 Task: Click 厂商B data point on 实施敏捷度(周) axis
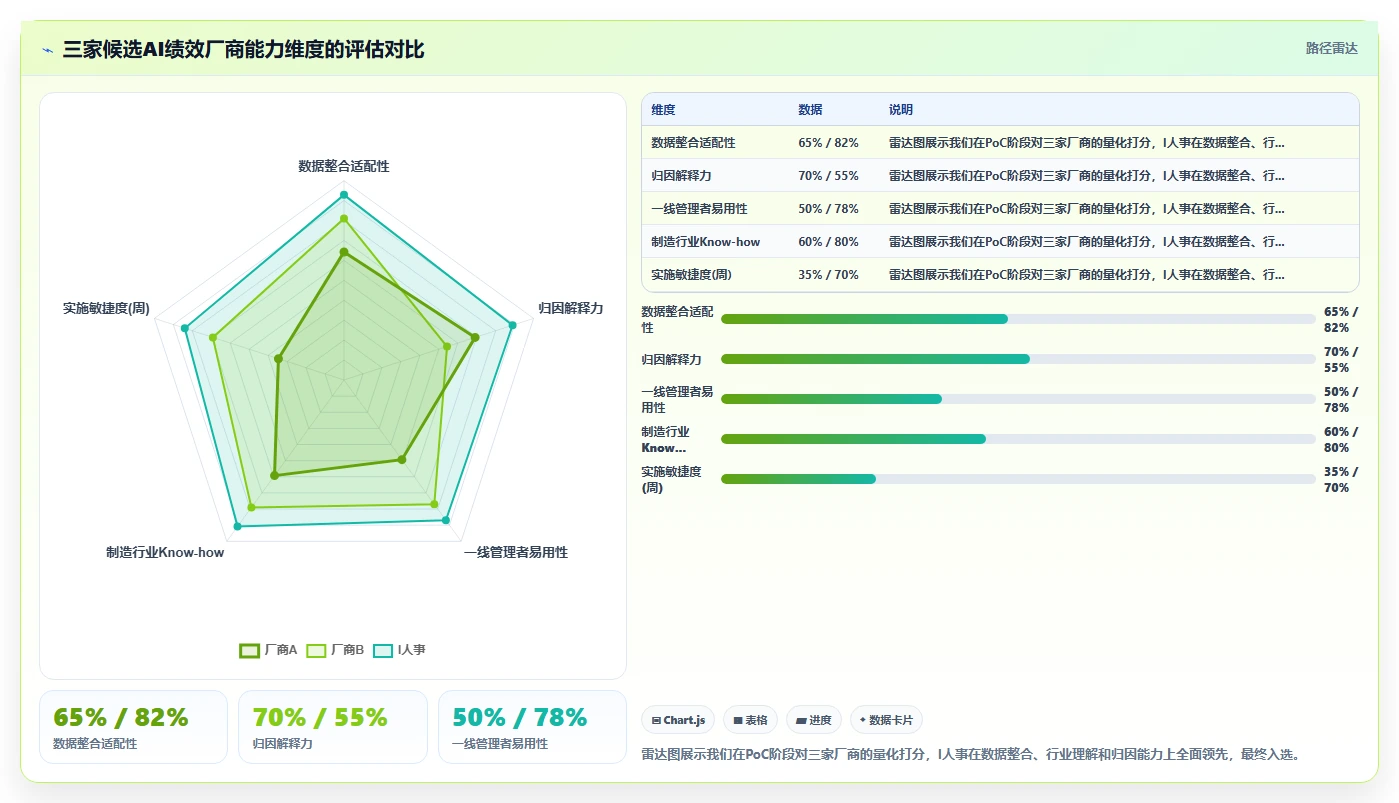point(212,337)
